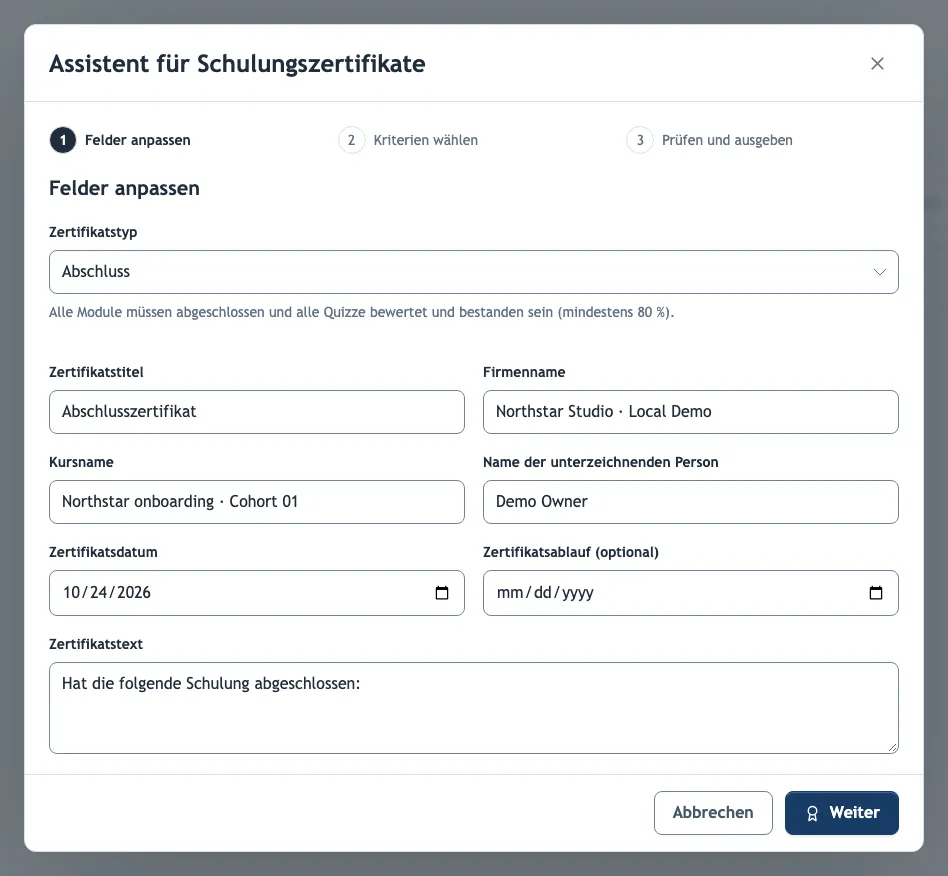The width and height of the screenshot is (948, 876).
Task: Close the Schulungszertifikate assistant dialog
Action: click(877, 63)
